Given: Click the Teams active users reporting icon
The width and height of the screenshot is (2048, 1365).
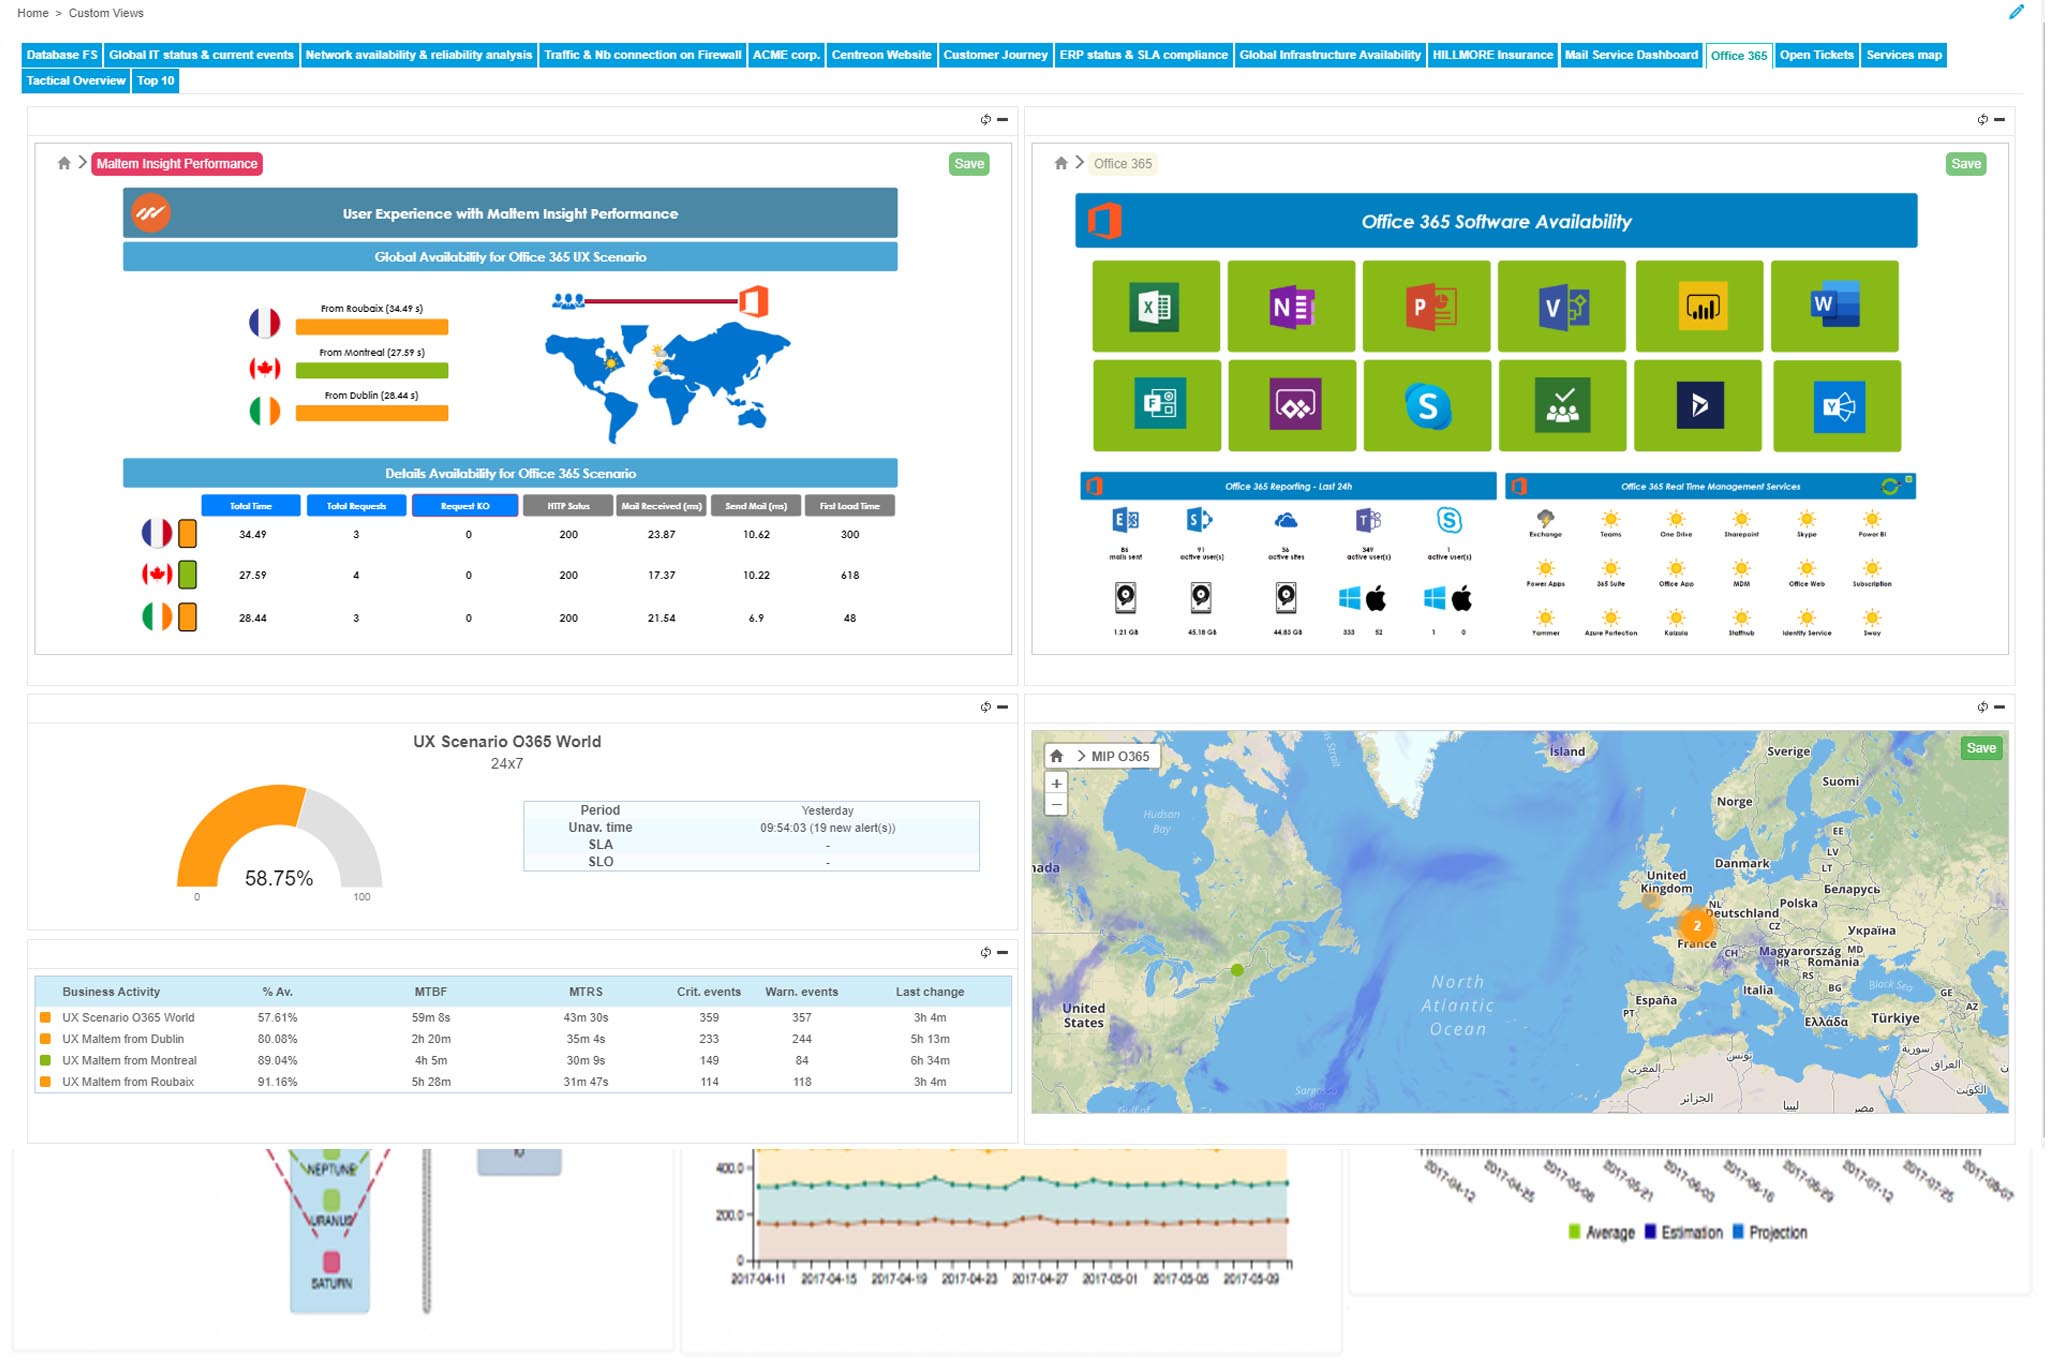Looking at the screenshot, I should (1368, 520).
